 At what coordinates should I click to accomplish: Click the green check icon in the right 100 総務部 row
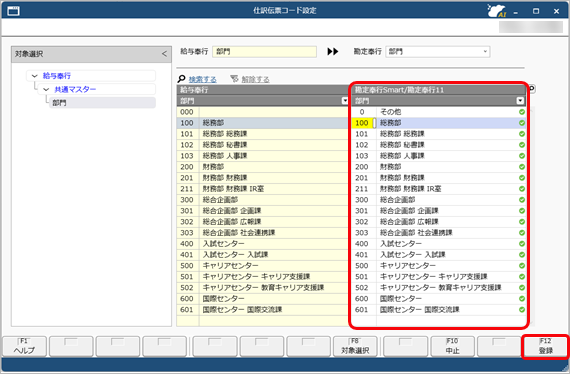click(x=522, y=123)
